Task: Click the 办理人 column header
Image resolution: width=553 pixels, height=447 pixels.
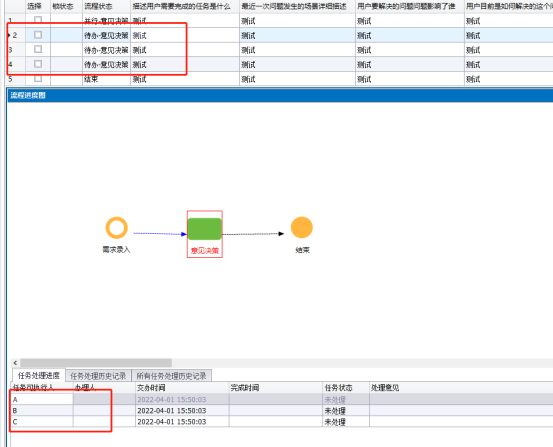Action: (104, 388)
